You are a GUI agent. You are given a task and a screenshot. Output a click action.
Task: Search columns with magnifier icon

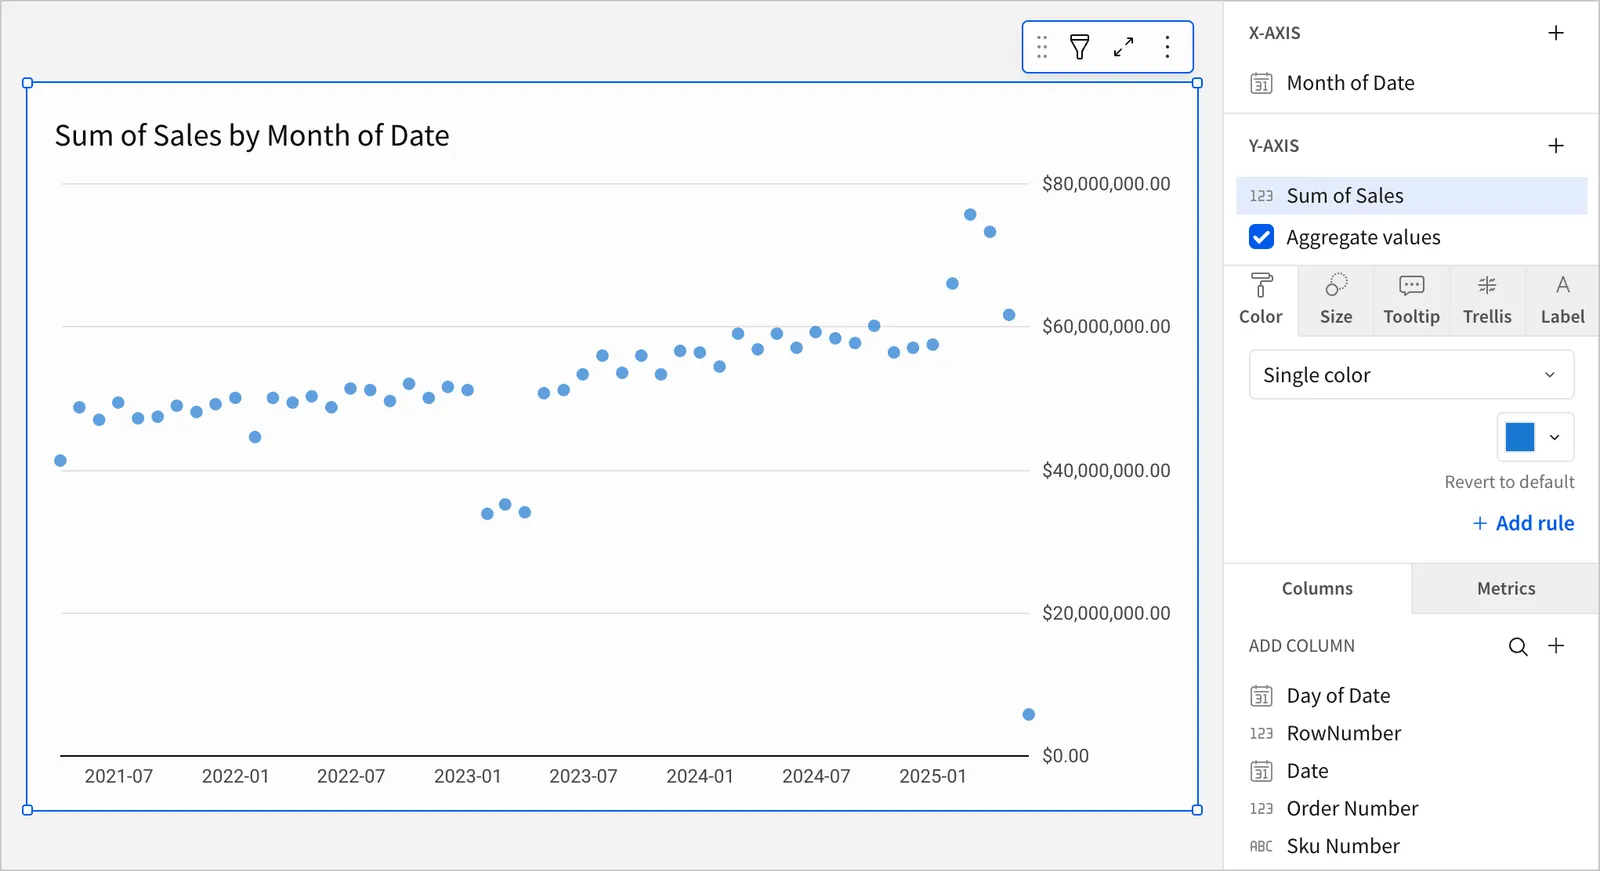coord(1518,646)
